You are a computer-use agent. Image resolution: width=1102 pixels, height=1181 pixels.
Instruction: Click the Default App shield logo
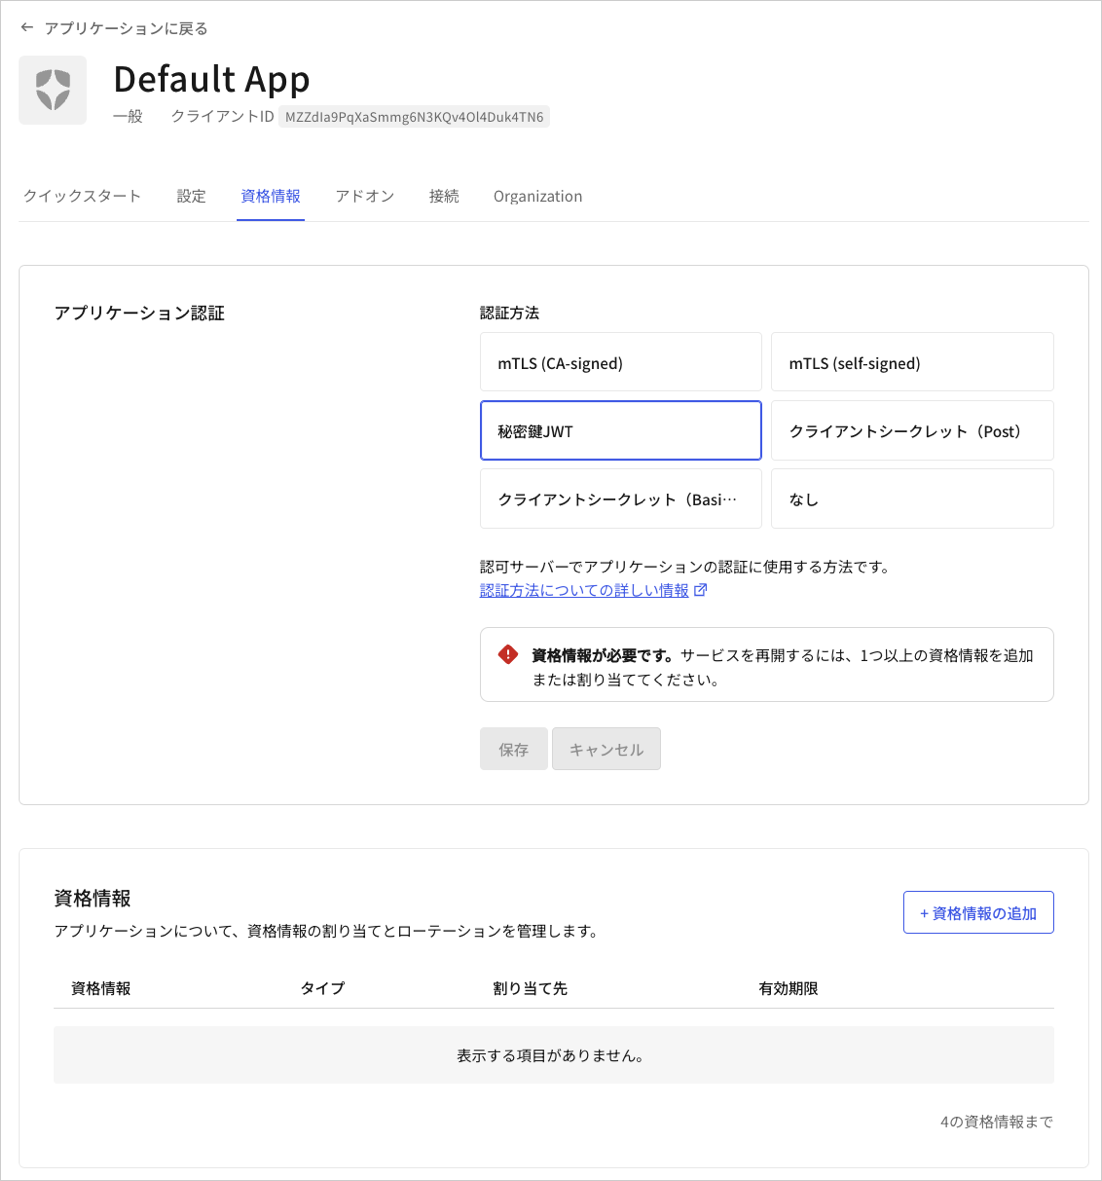point(52,90)
